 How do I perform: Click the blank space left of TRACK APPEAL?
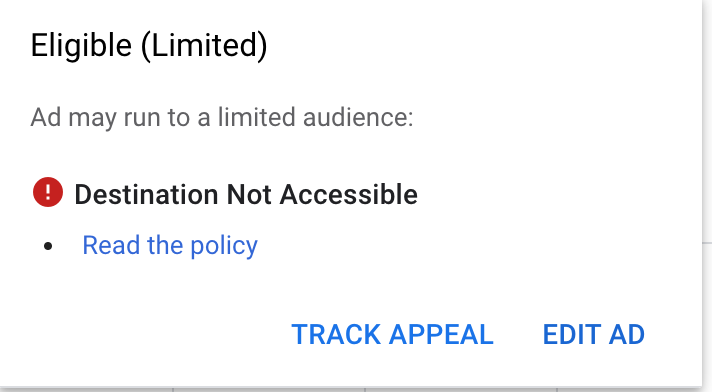[150, 335]
